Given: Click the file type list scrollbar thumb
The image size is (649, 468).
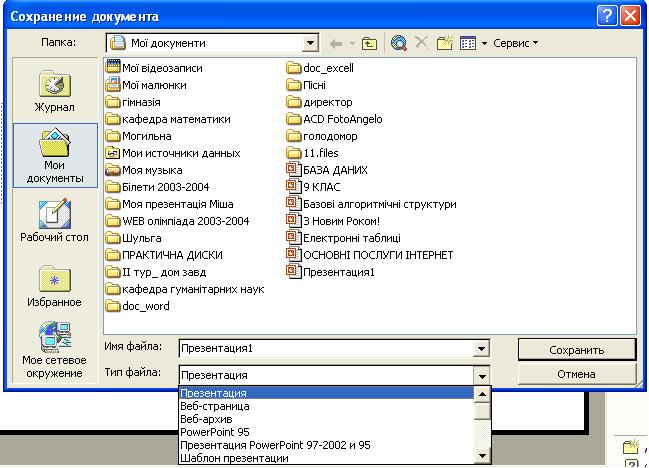Looking at the screenshot, I should tap(482, 410).
